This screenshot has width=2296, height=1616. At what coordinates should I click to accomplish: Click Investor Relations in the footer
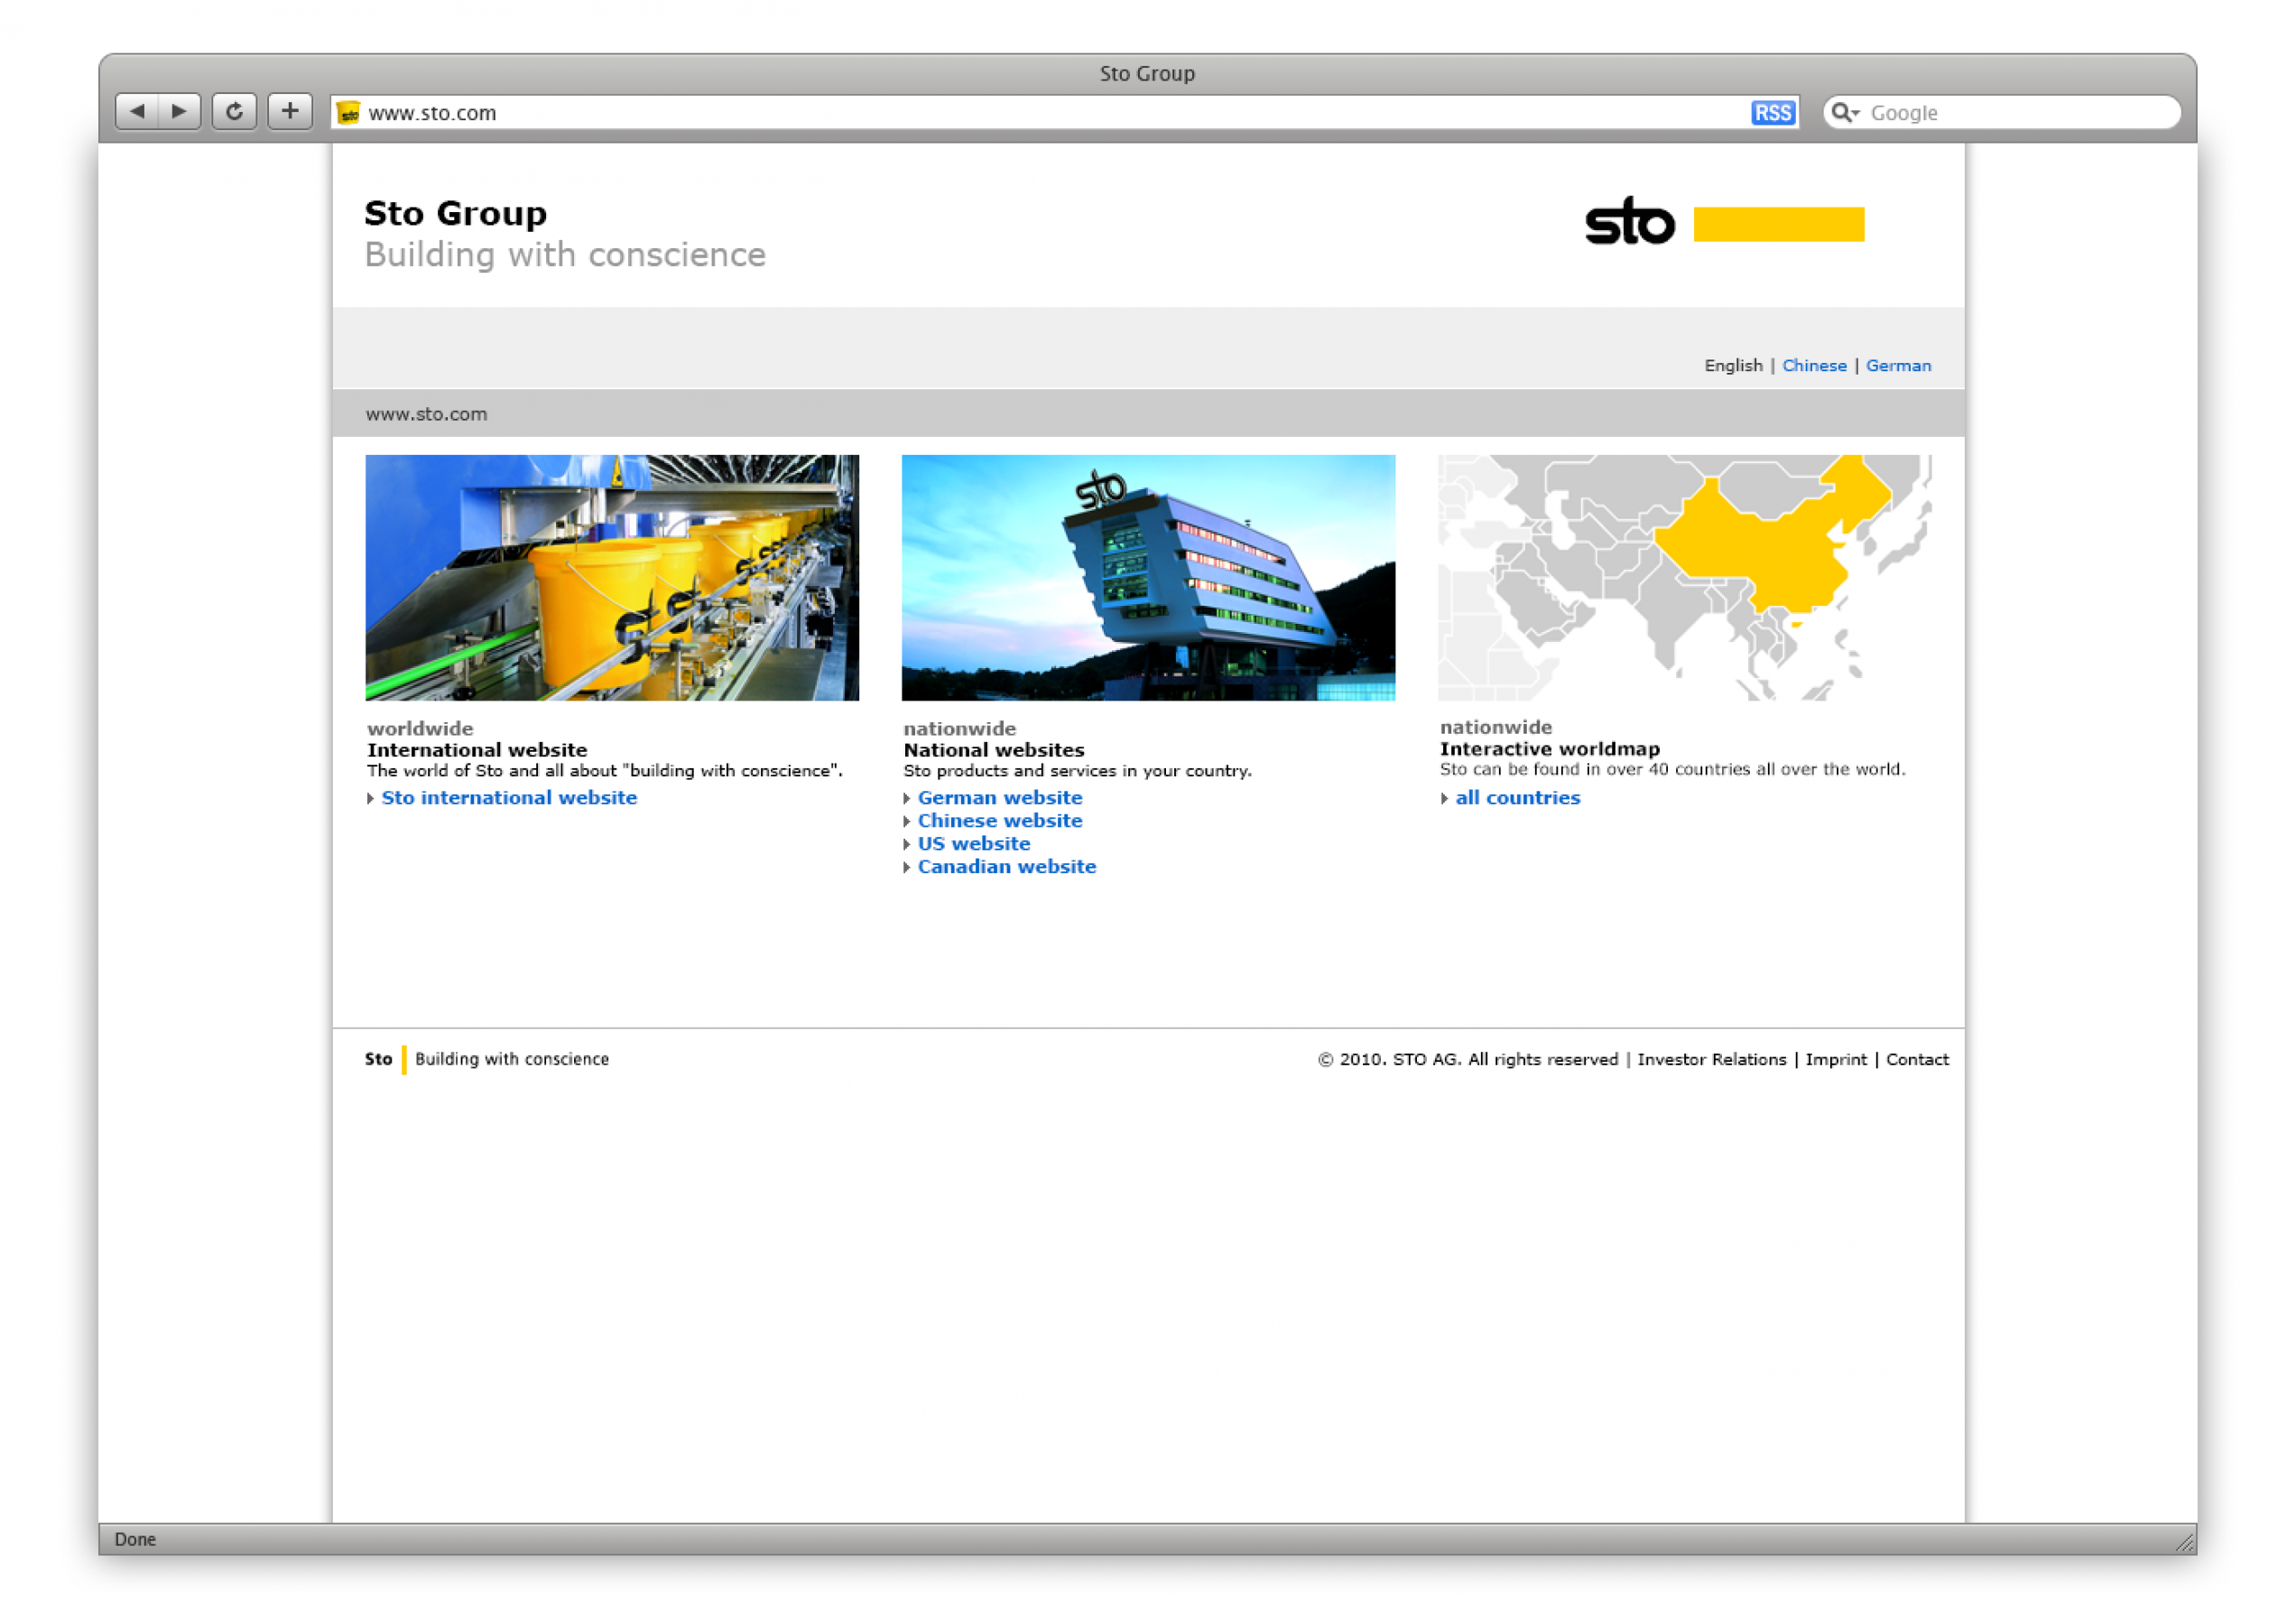(x=1711, y=1059)
